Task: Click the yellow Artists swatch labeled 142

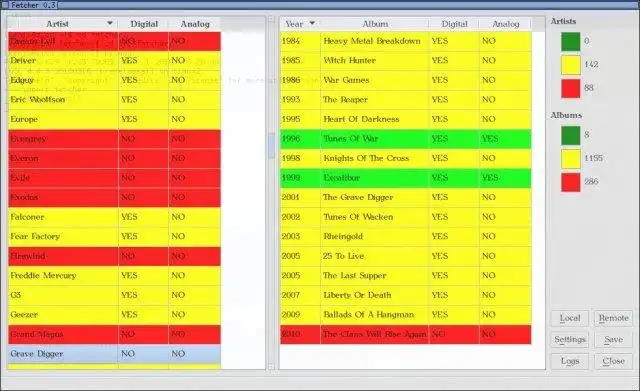Action: point(570,65)
